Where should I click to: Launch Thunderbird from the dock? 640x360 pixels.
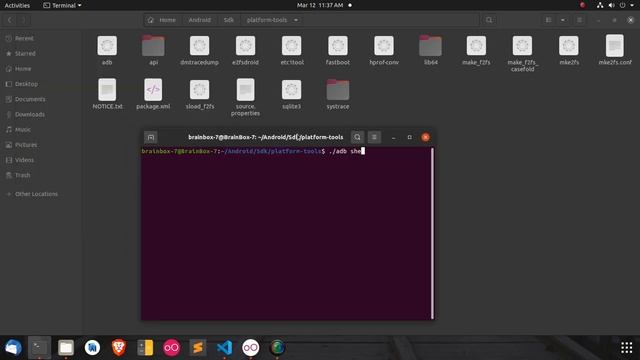click(13, 348)
